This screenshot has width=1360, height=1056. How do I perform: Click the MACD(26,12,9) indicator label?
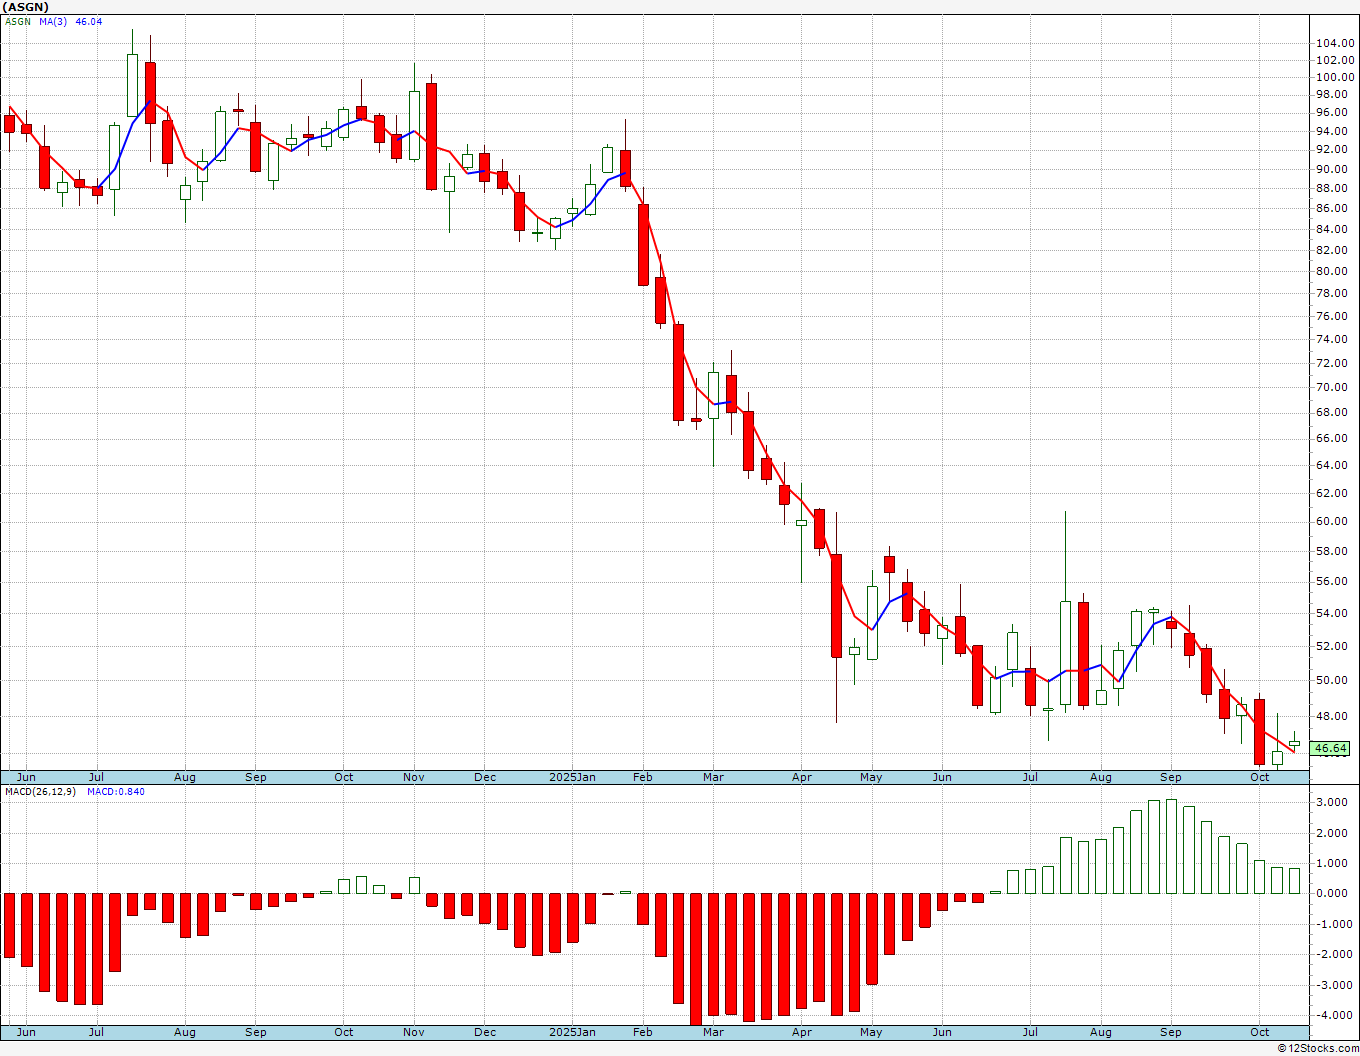[x=40, y=792]
